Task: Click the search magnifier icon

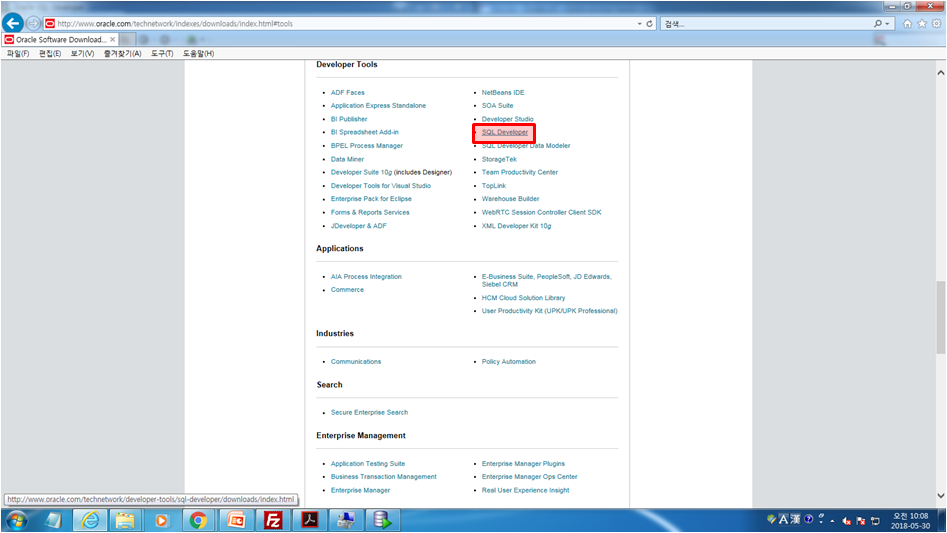Action: [x=878, y=24]
